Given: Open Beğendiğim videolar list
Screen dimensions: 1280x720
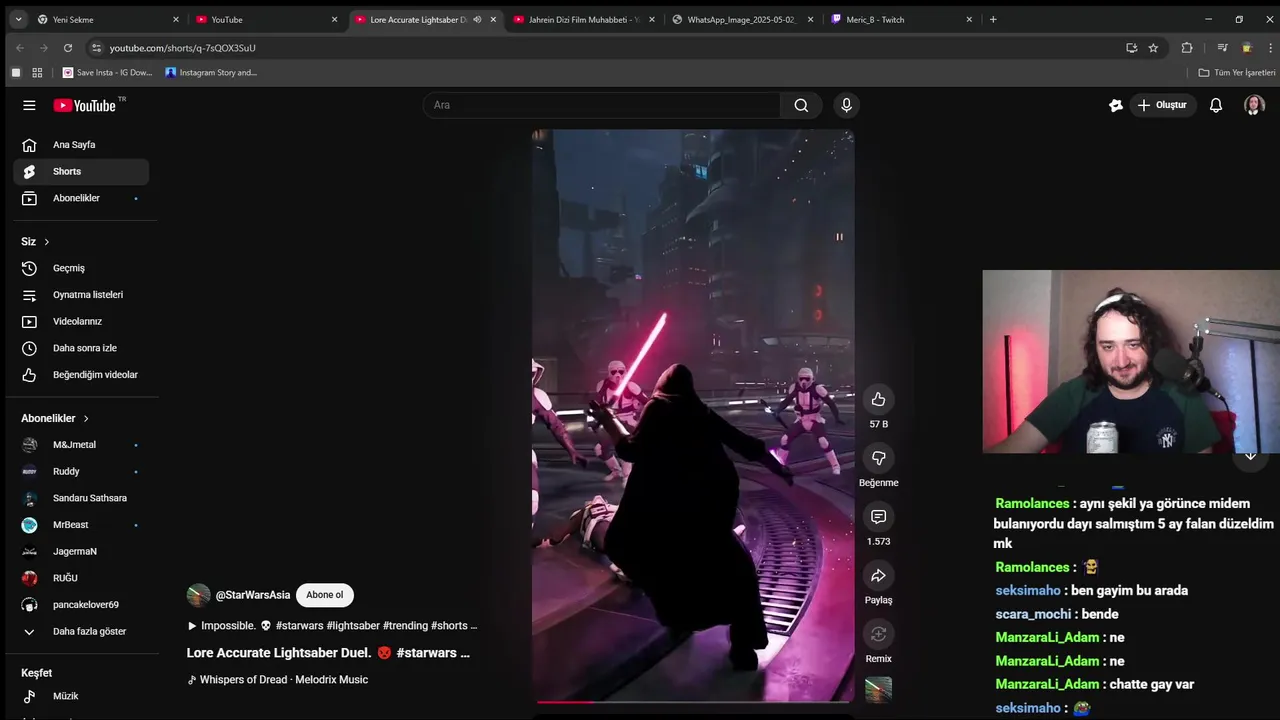Looking at the screenshot, I should 81,375.
